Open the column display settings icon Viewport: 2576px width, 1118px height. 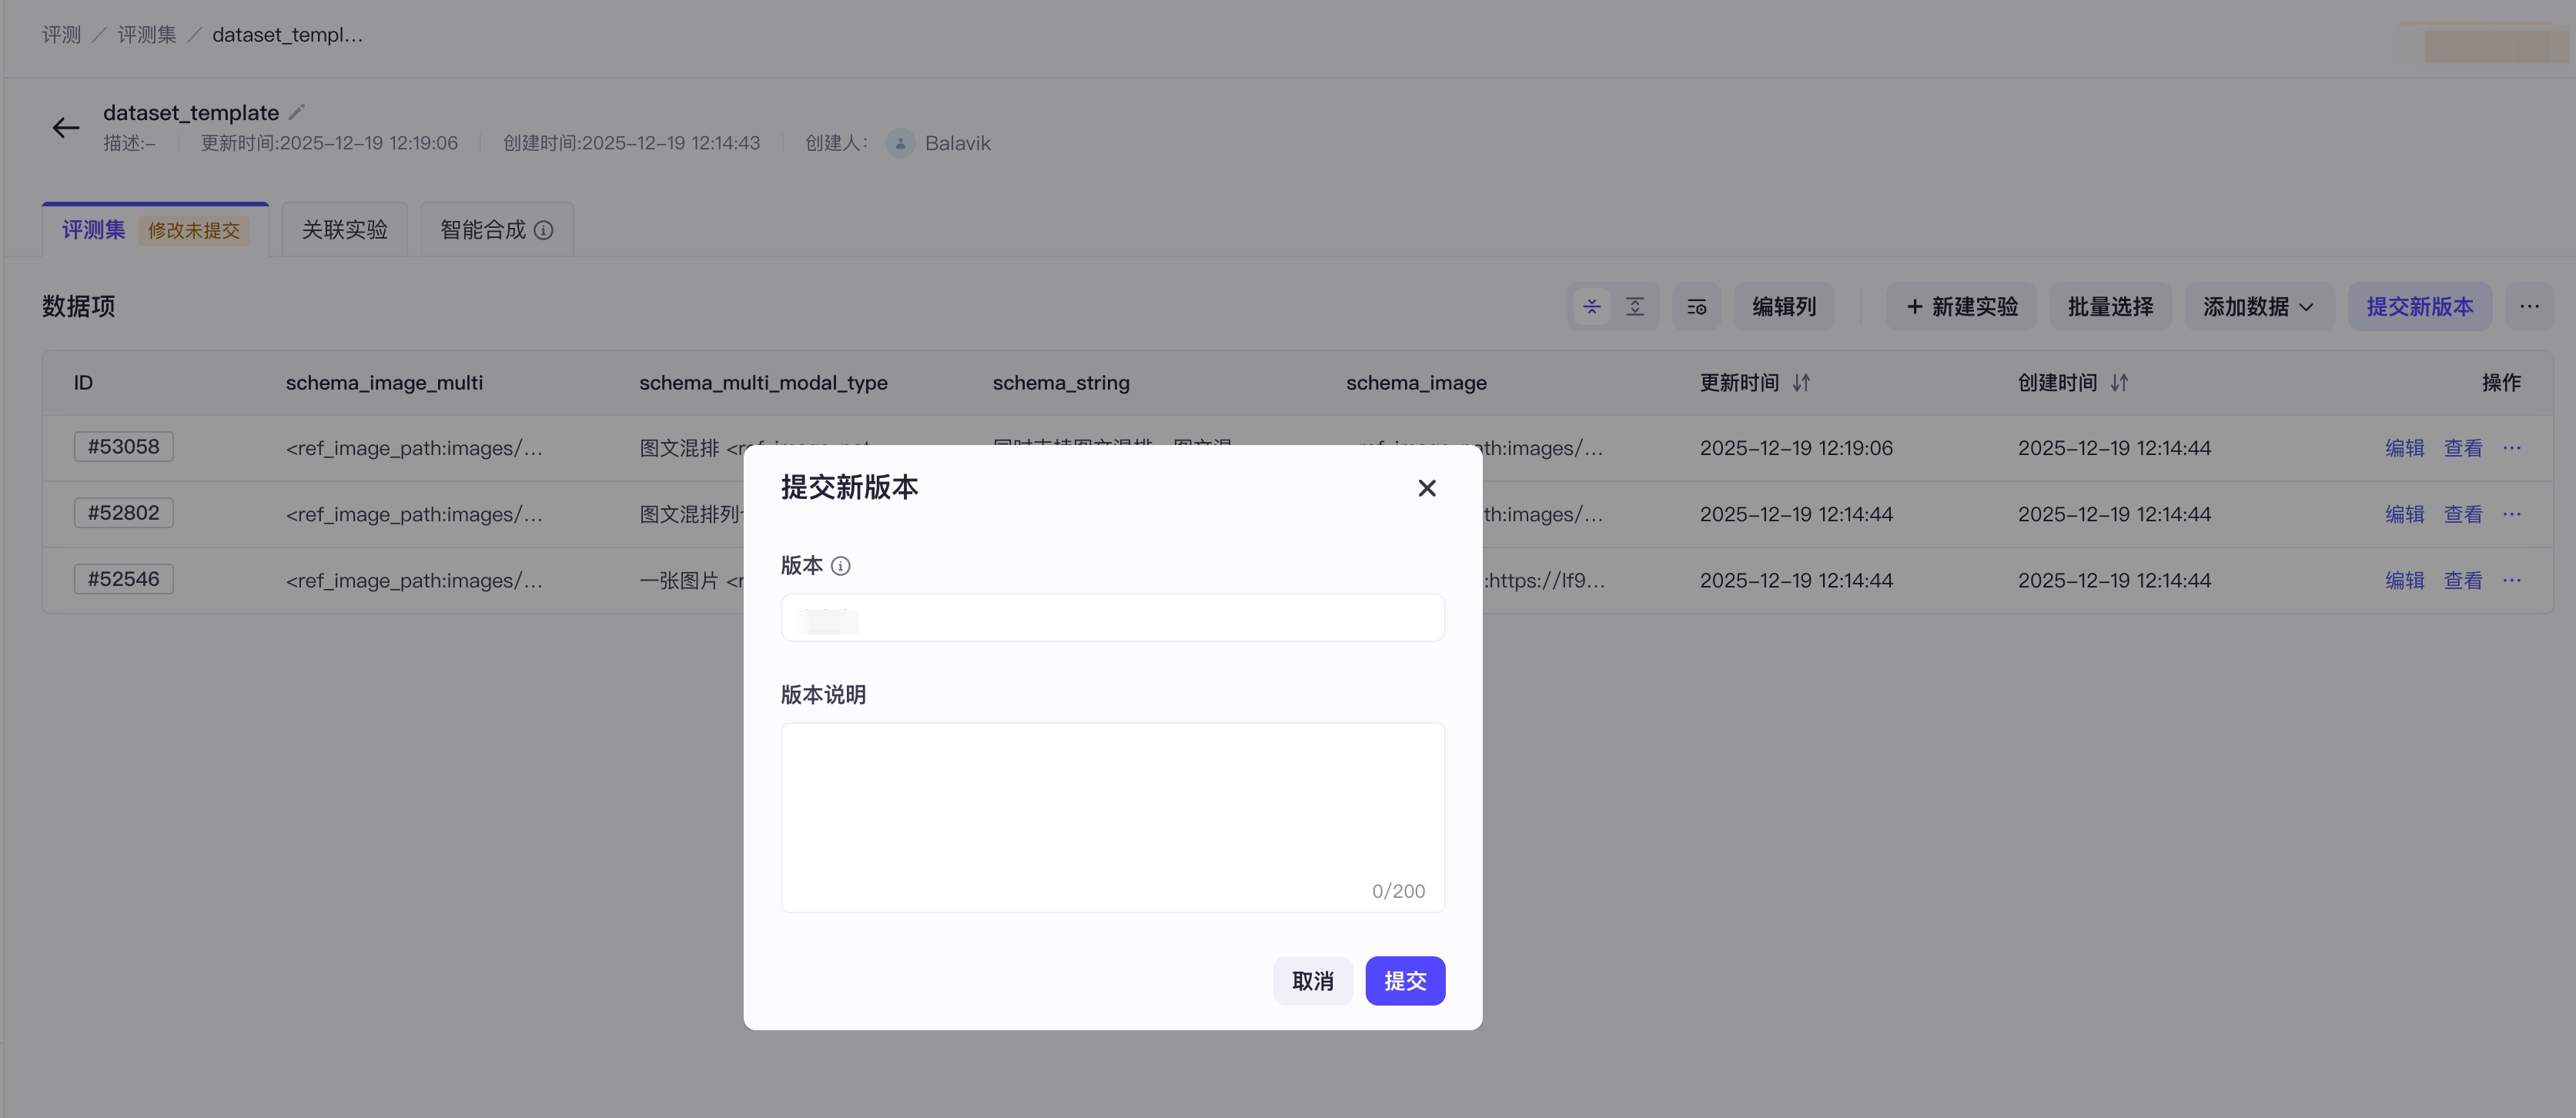coord(1696,307)
